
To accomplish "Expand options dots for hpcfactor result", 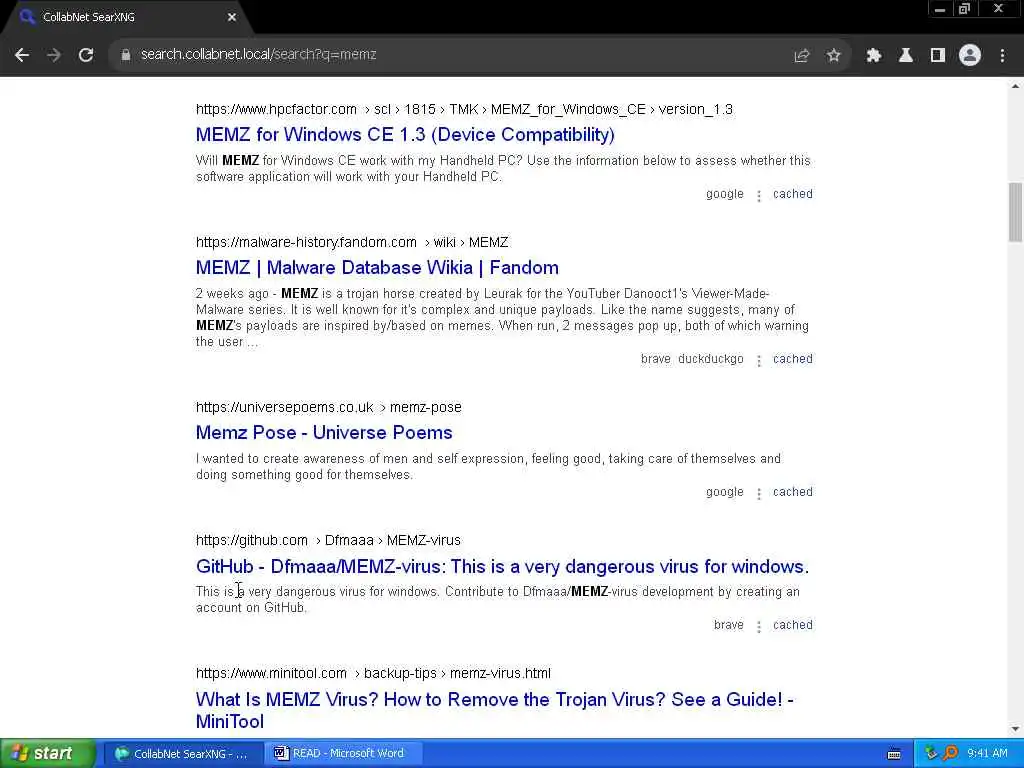I will point(758,196).
